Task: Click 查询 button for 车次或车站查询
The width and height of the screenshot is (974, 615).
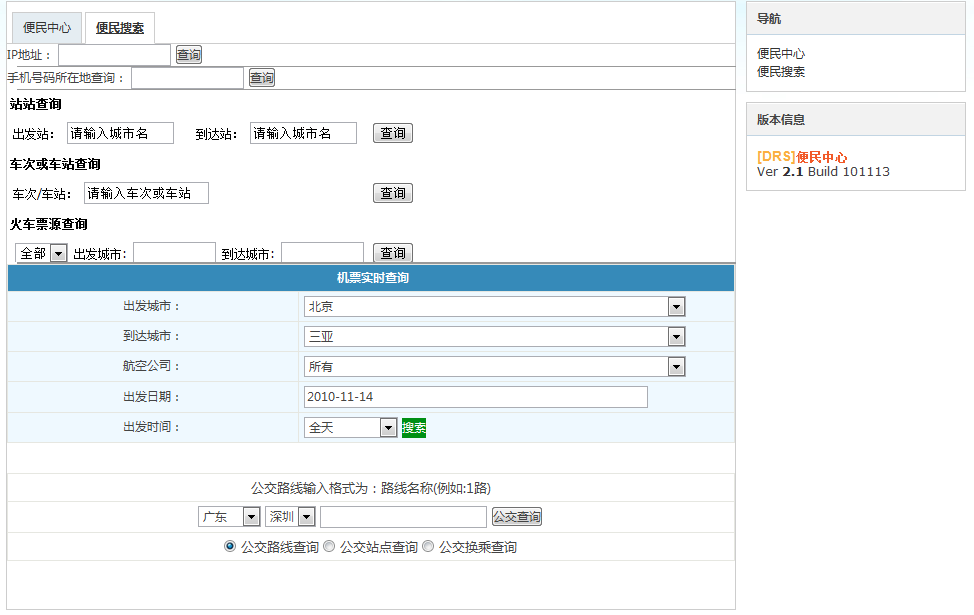Action: coord(393,193)
